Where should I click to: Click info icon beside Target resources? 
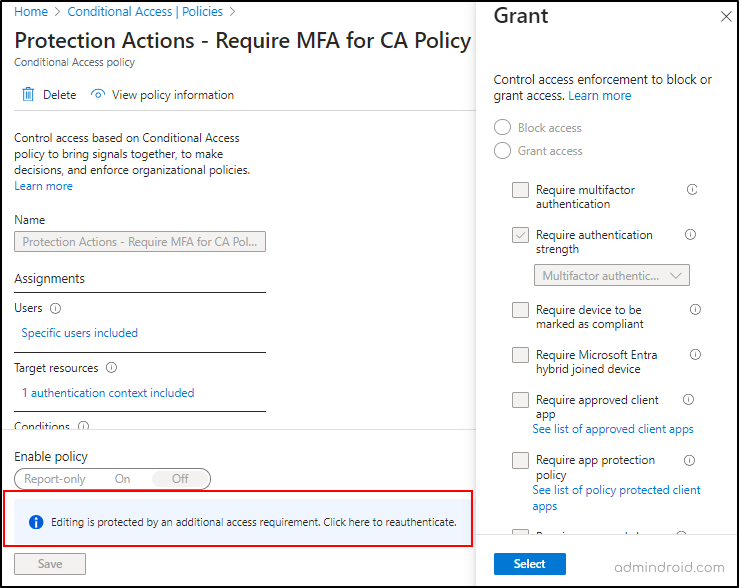point(111,368)
